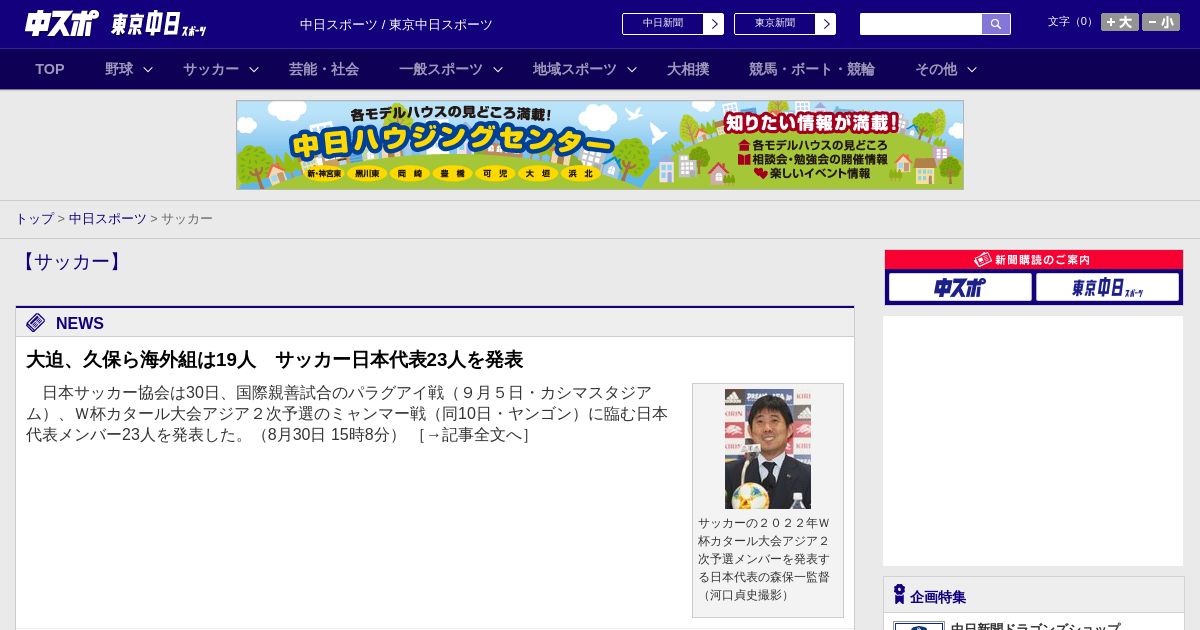Click the 東京中日スポーツ header logo
The image size is (1200, 630).
(159, 24)
